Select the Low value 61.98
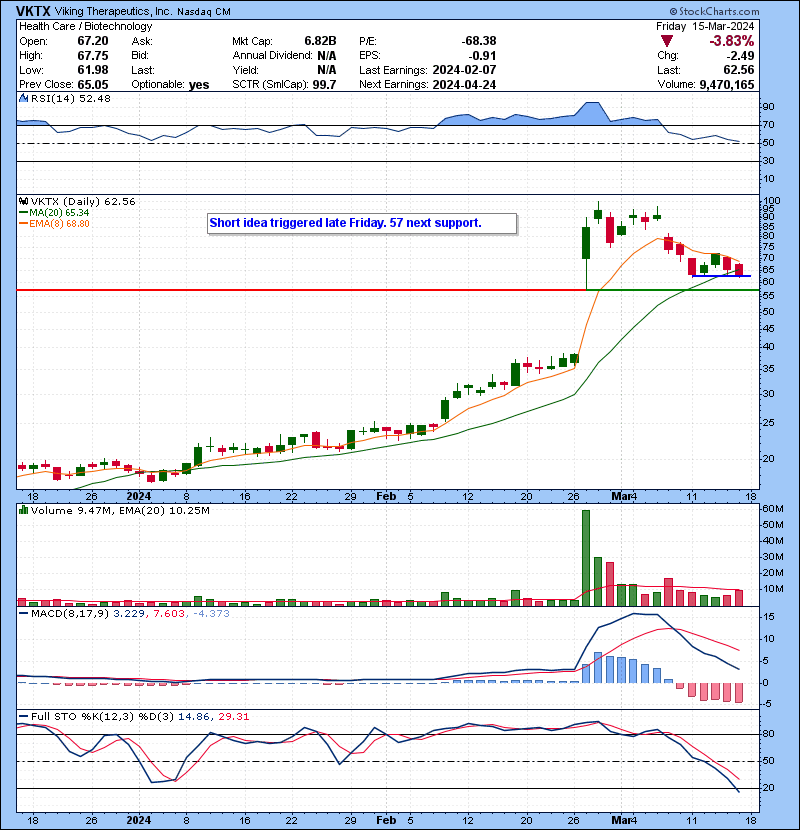This screenshot has width=800, height=830. (x=93, y=70)
